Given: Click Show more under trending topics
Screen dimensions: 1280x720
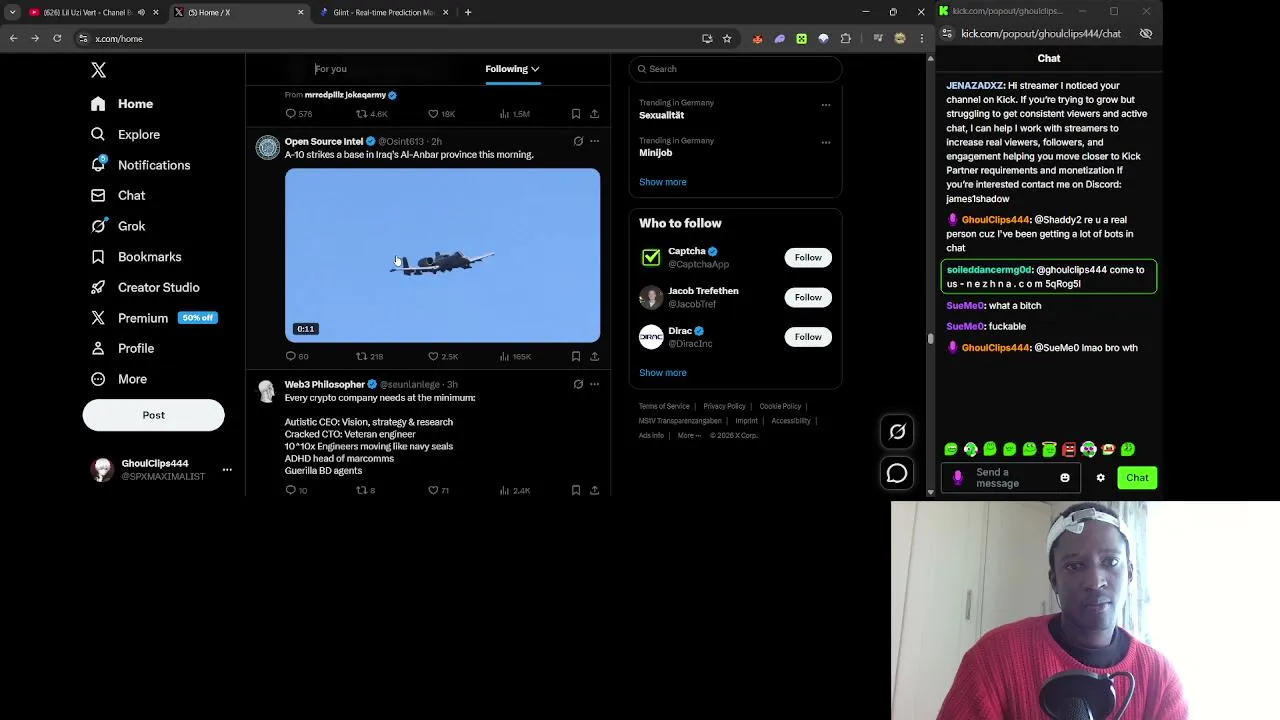Looking at the screenshot, I should pos(663,182).
